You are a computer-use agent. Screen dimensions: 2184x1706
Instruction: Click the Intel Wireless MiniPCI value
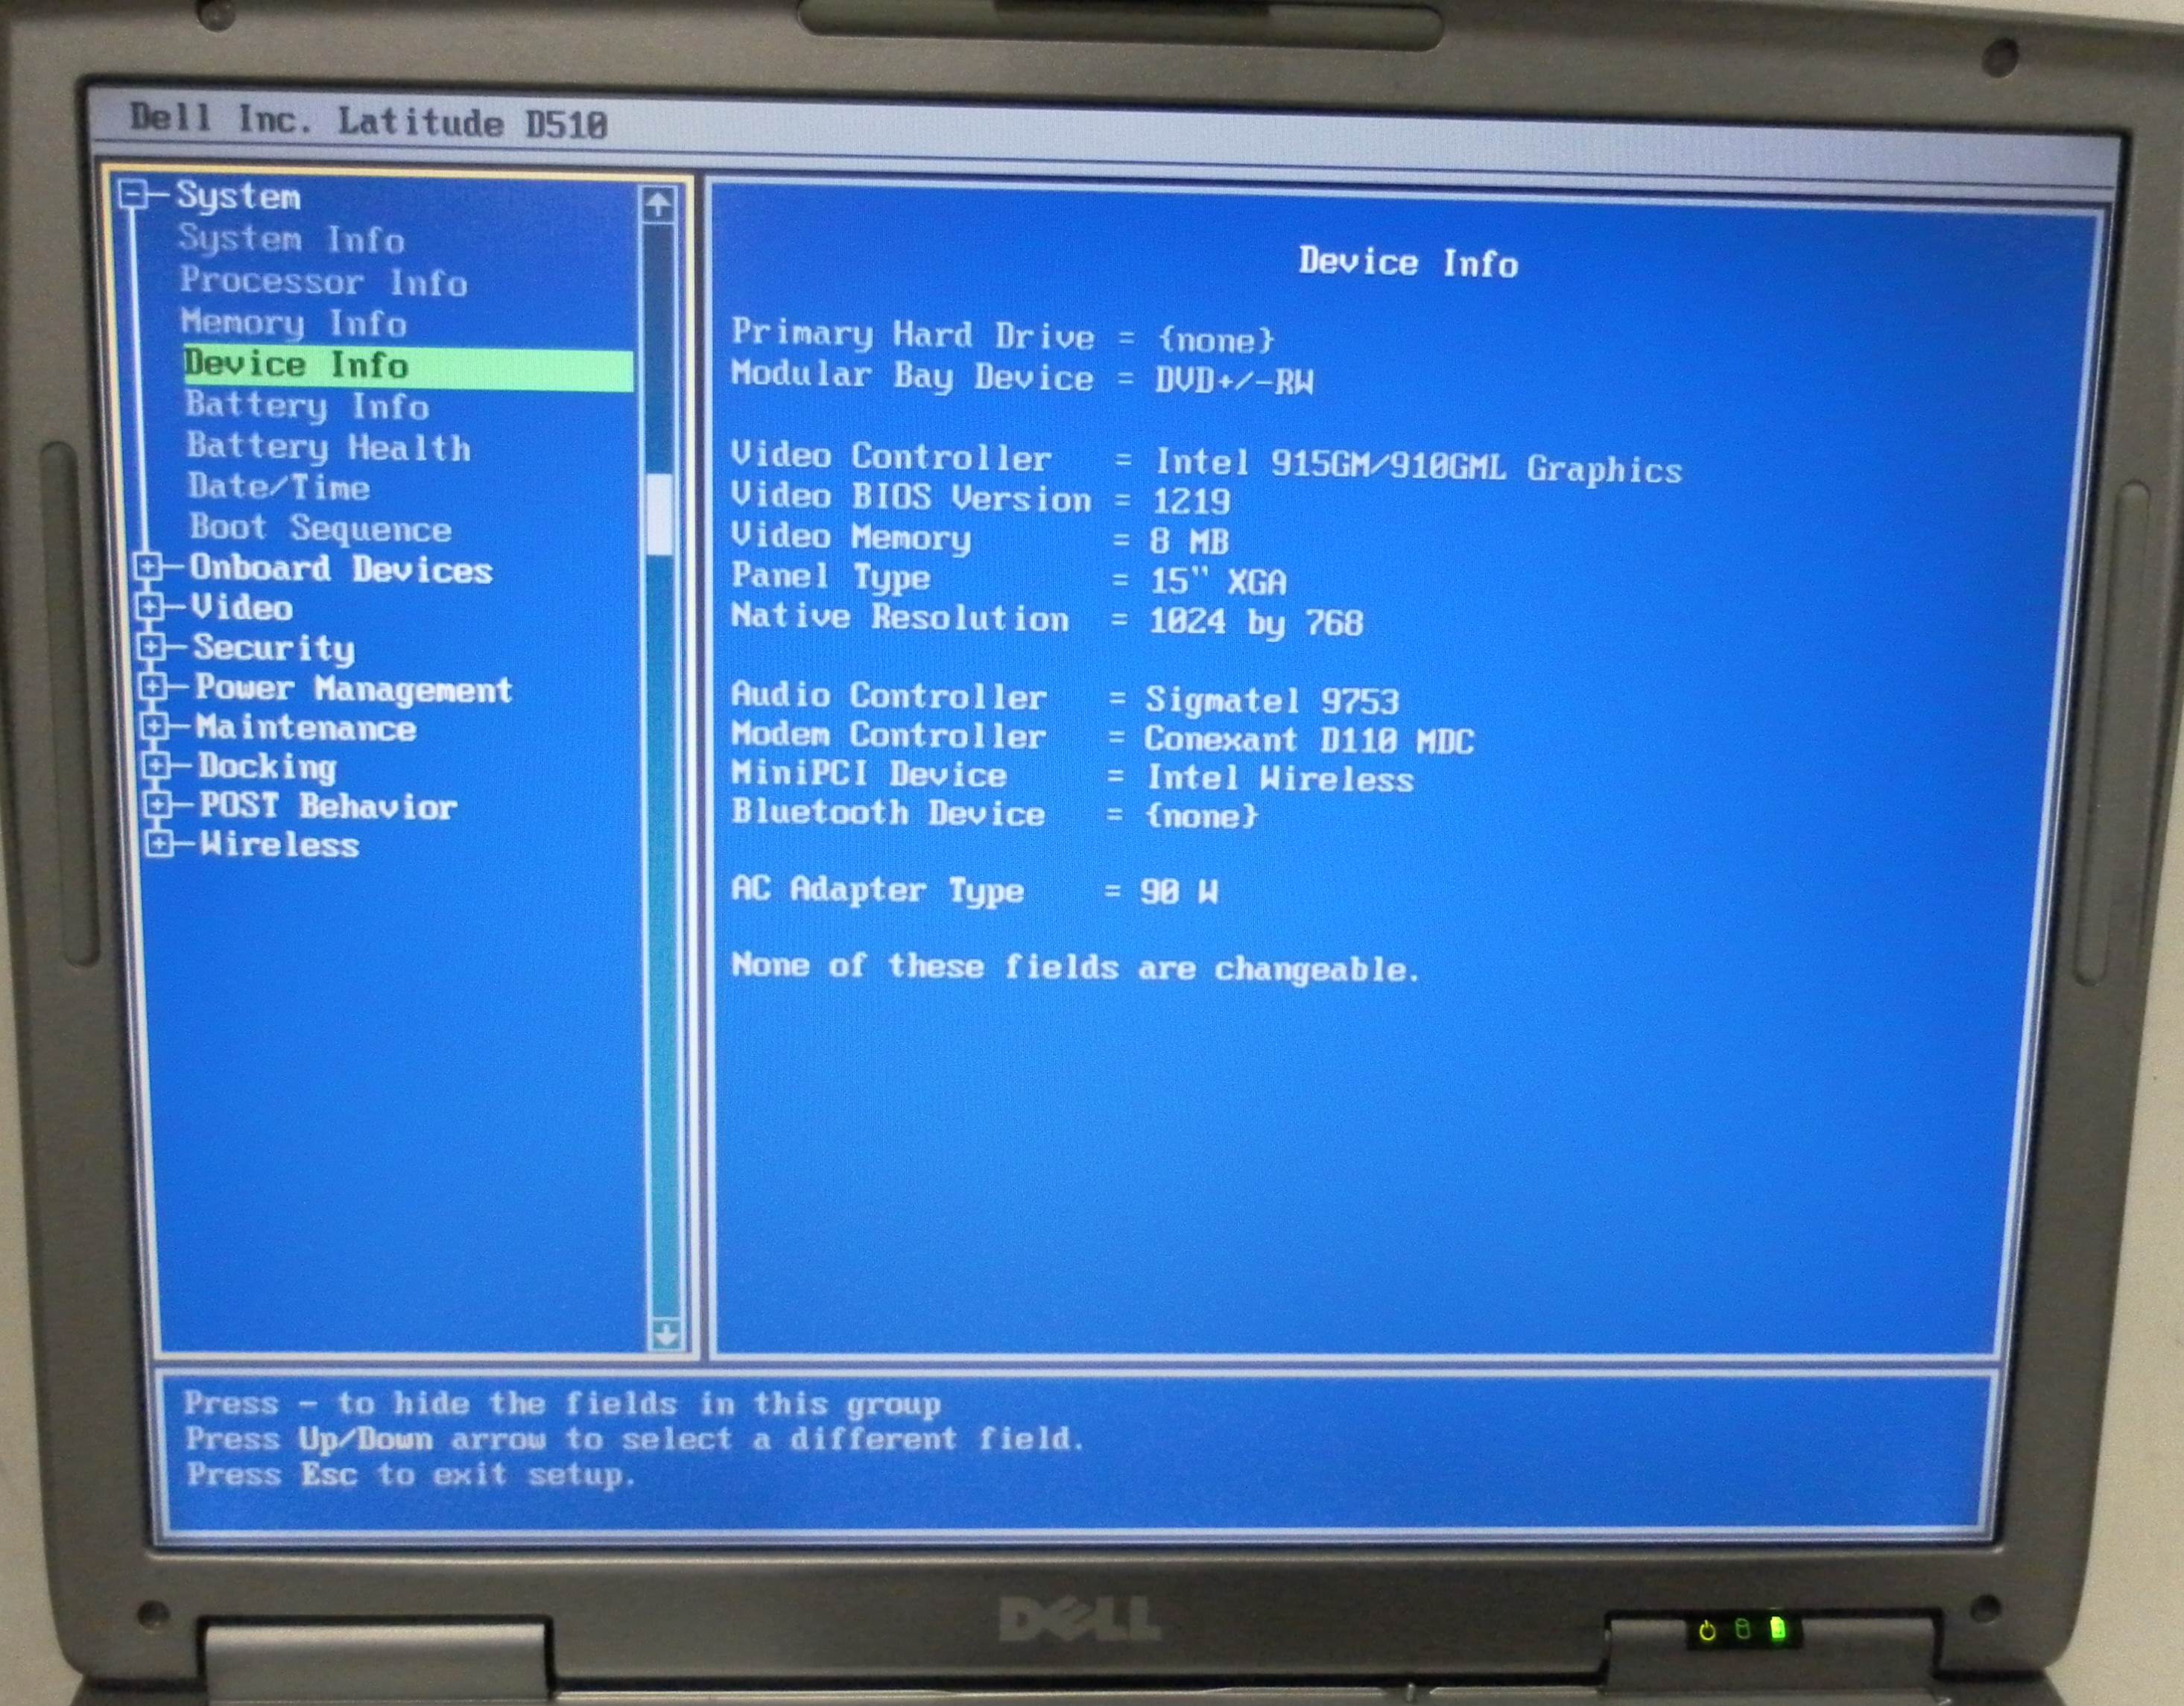1280,778
